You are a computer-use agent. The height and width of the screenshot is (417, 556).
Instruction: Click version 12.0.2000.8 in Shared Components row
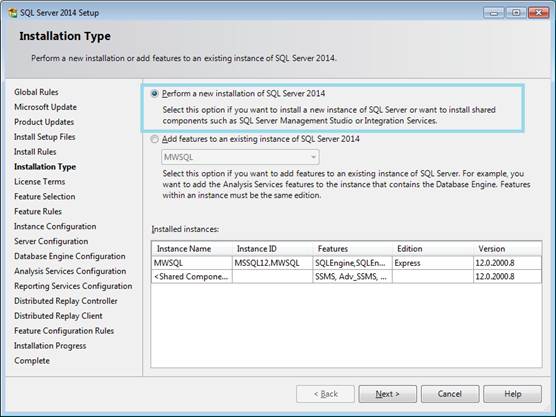pos(507,277)
